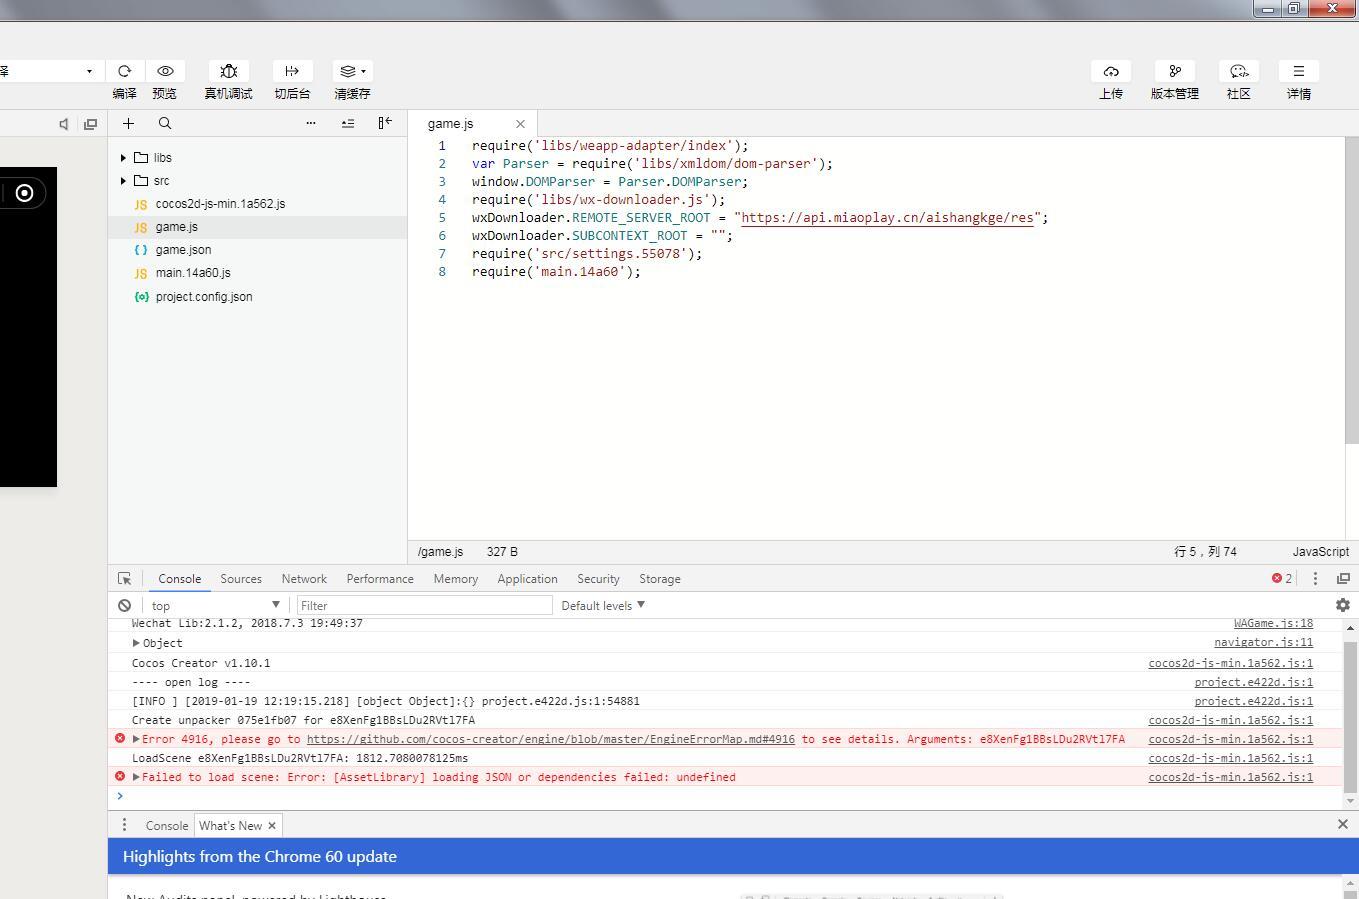Switch to the Security tab
The image size is (1359, 899).
click(x=598, y=579)
